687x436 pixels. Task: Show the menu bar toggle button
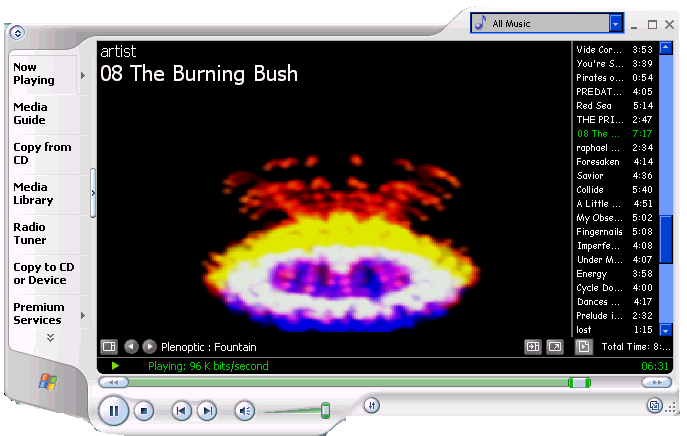coord(17,32)
